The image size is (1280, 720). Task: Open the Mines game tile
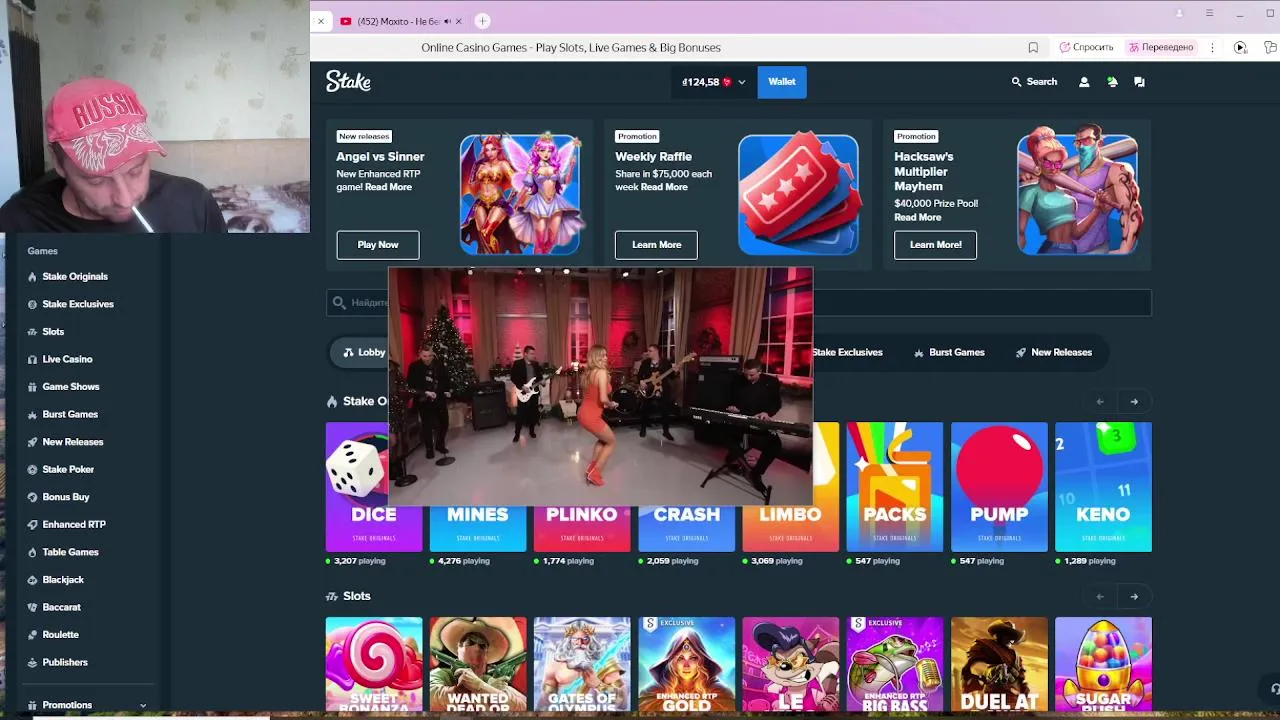478,528
